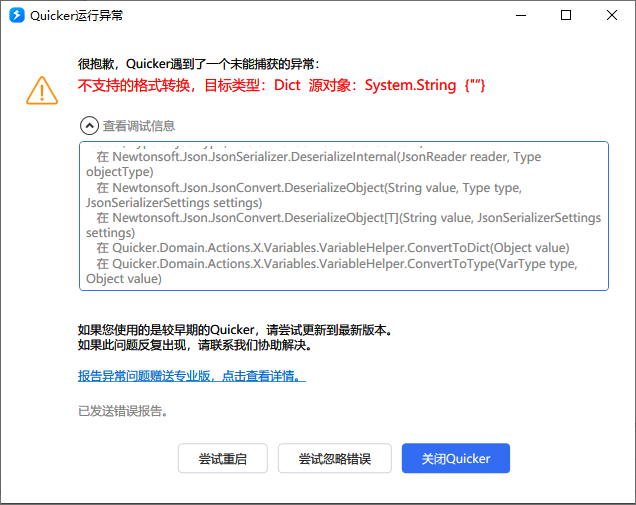Click the 尝试重启 button
Image resolution: width=636 pixels, height=505 pixels.
[x=223, y=458]
